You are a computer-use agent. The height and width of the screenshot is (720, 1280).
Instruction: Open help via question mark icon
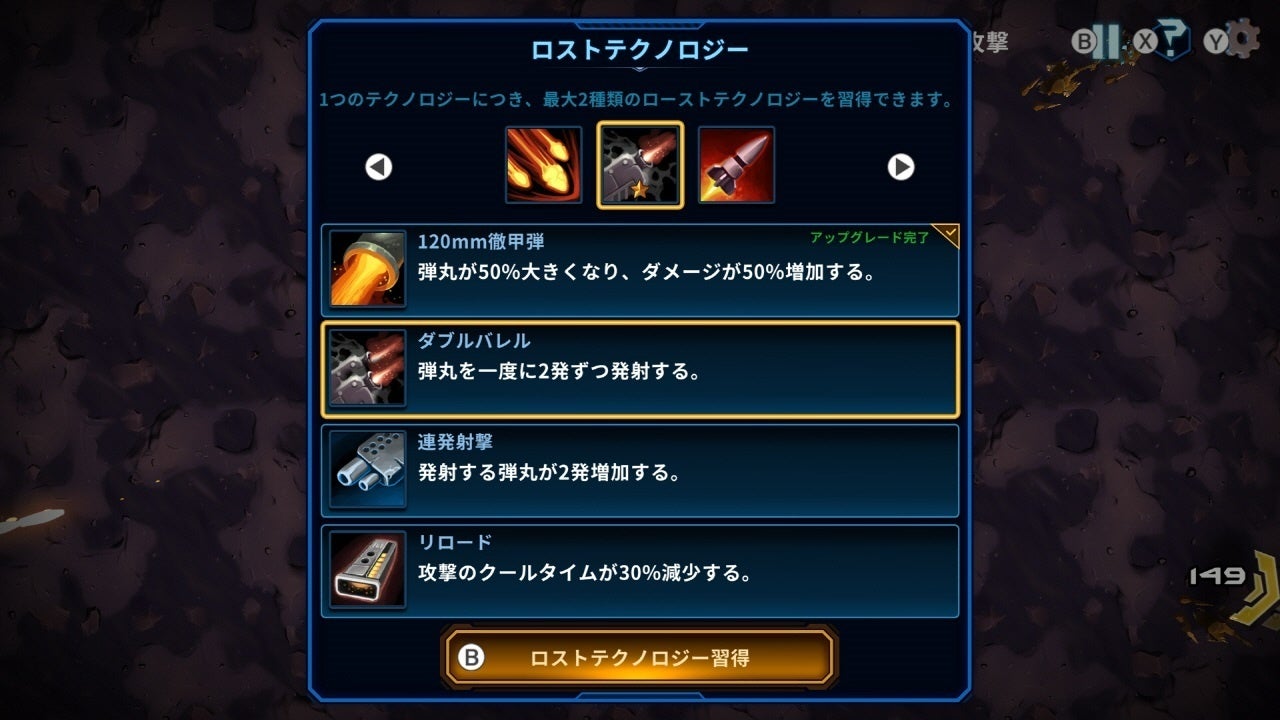tap(1174, 41)
